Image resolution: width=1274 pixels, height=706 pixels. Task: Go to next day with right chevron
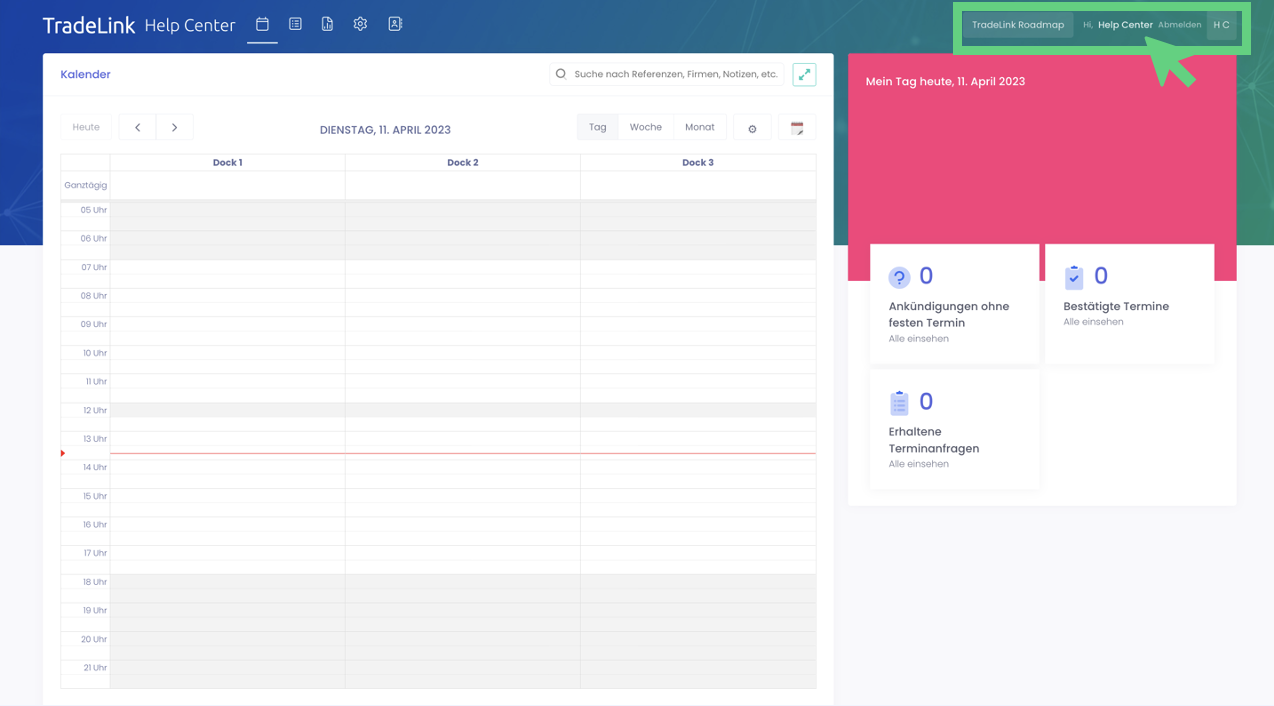[174, 128]
